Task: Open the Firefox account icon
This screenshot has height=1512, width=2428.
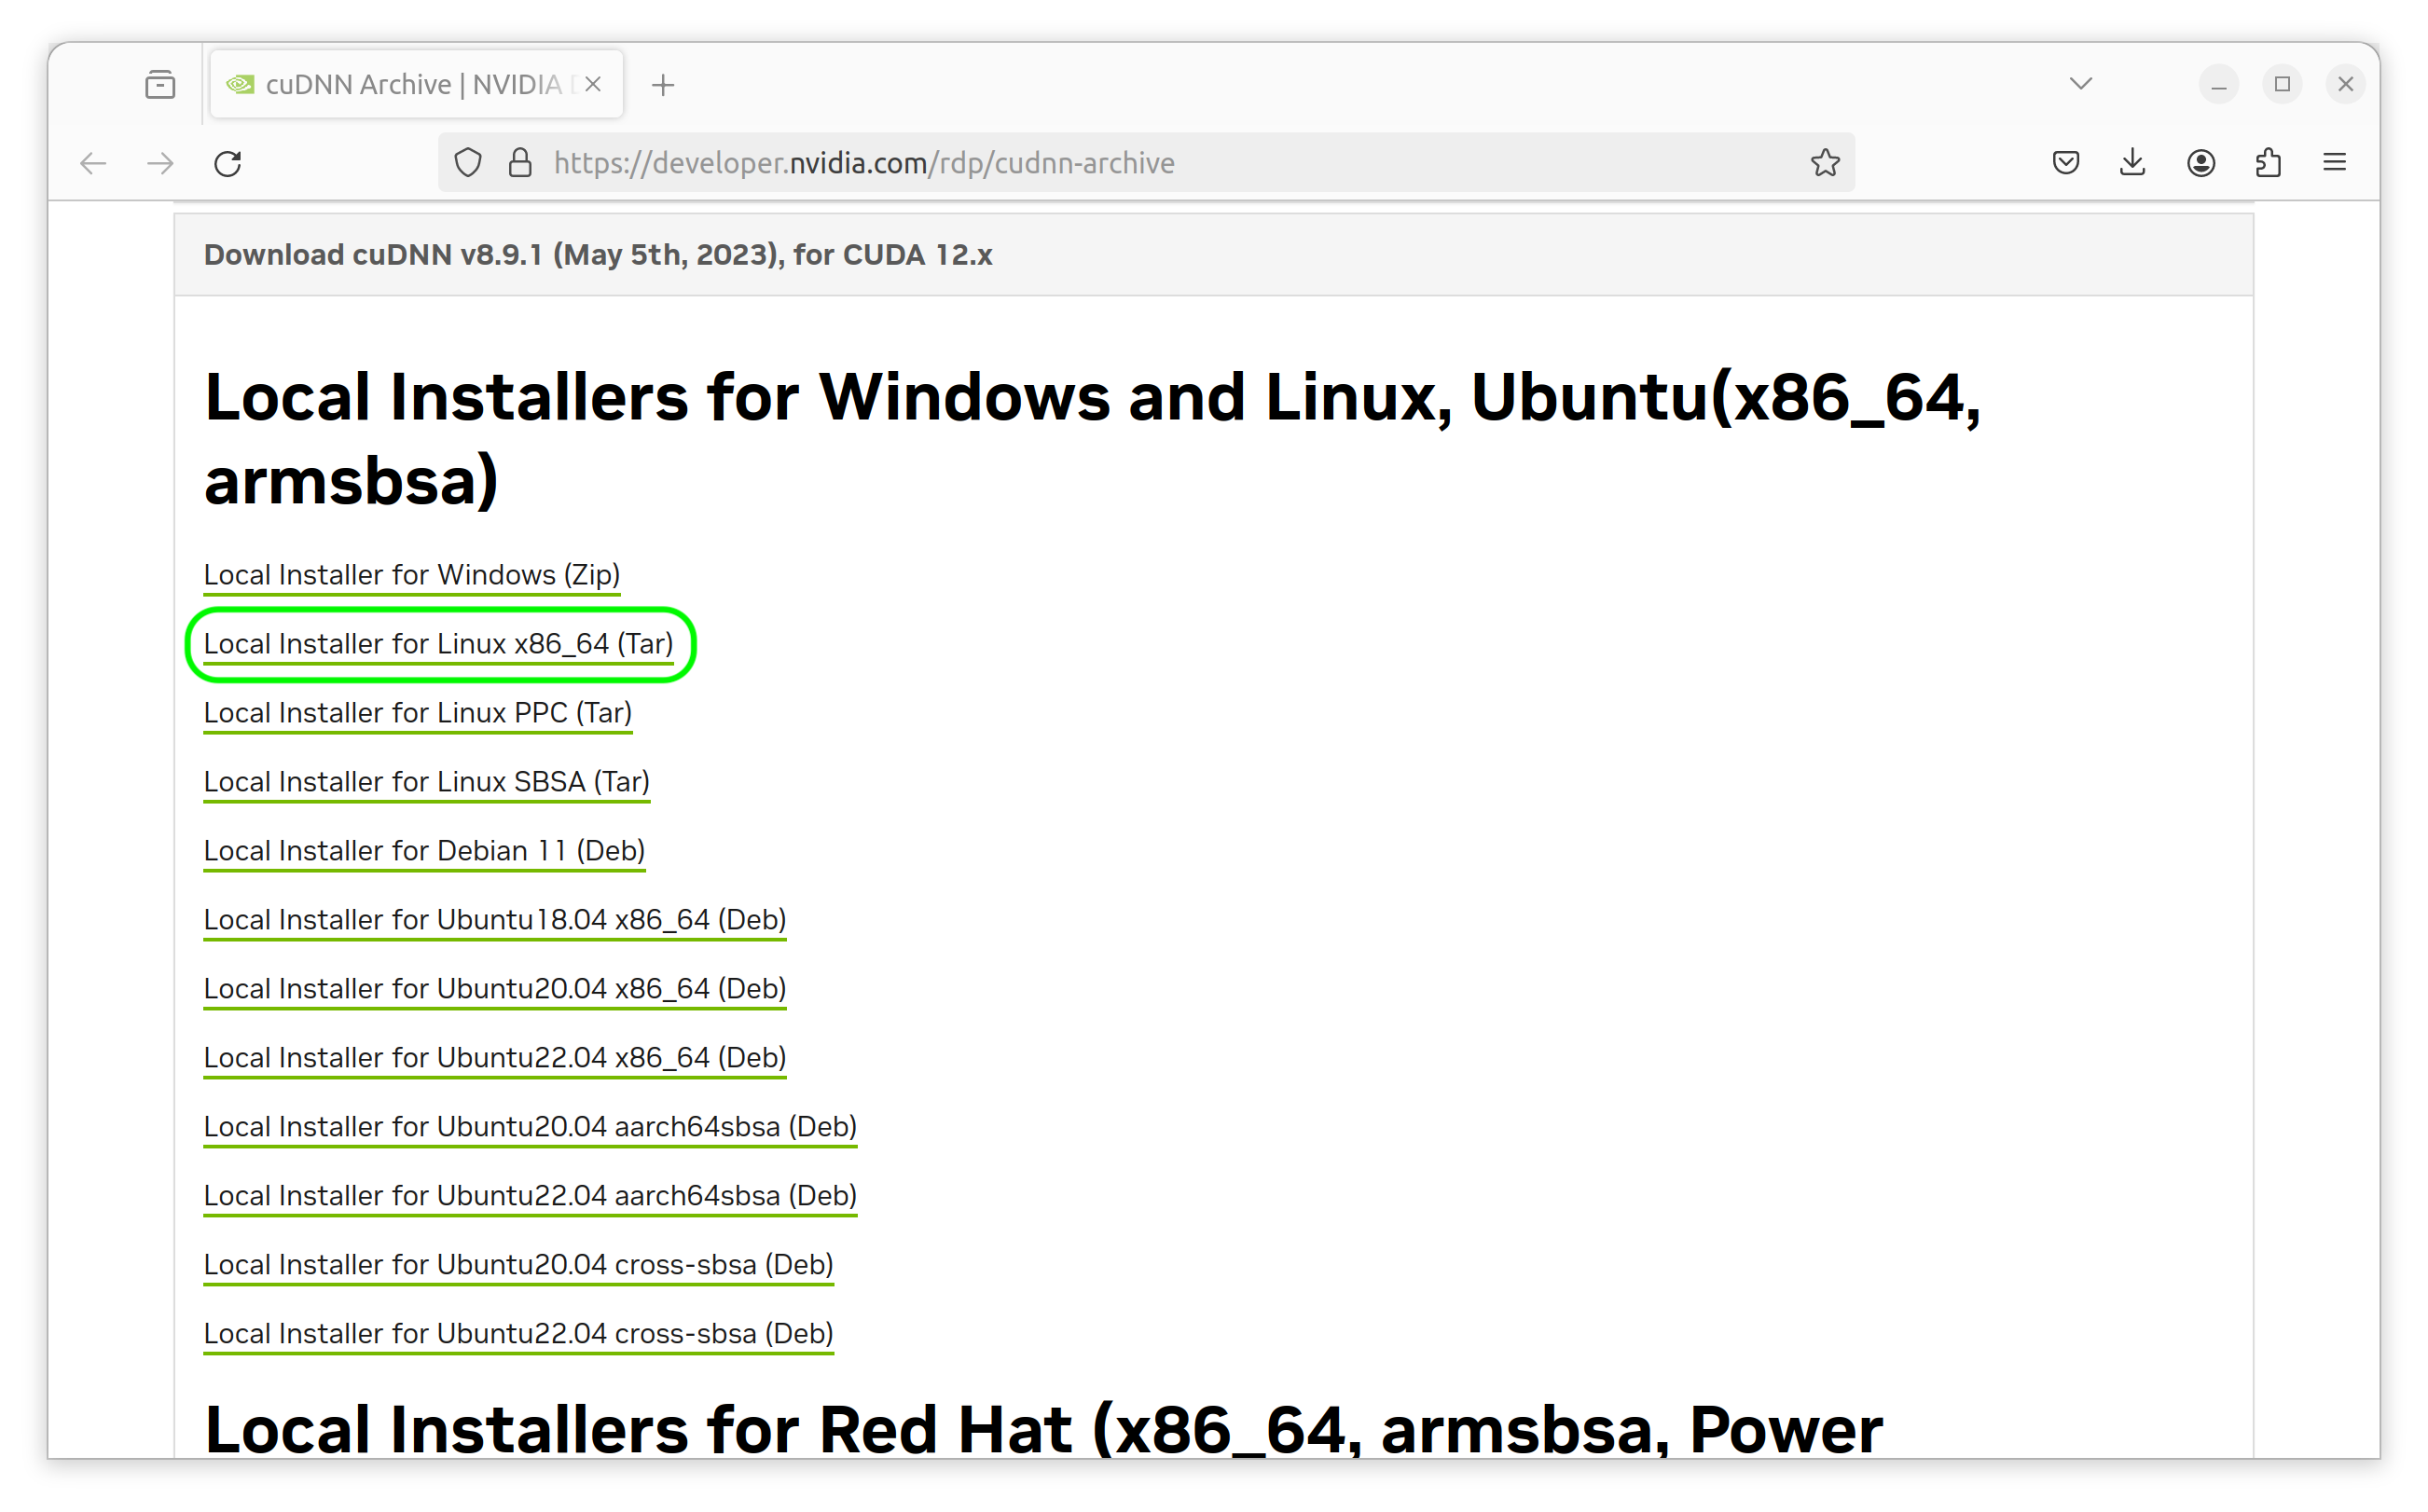Action: coord(2201,163)
